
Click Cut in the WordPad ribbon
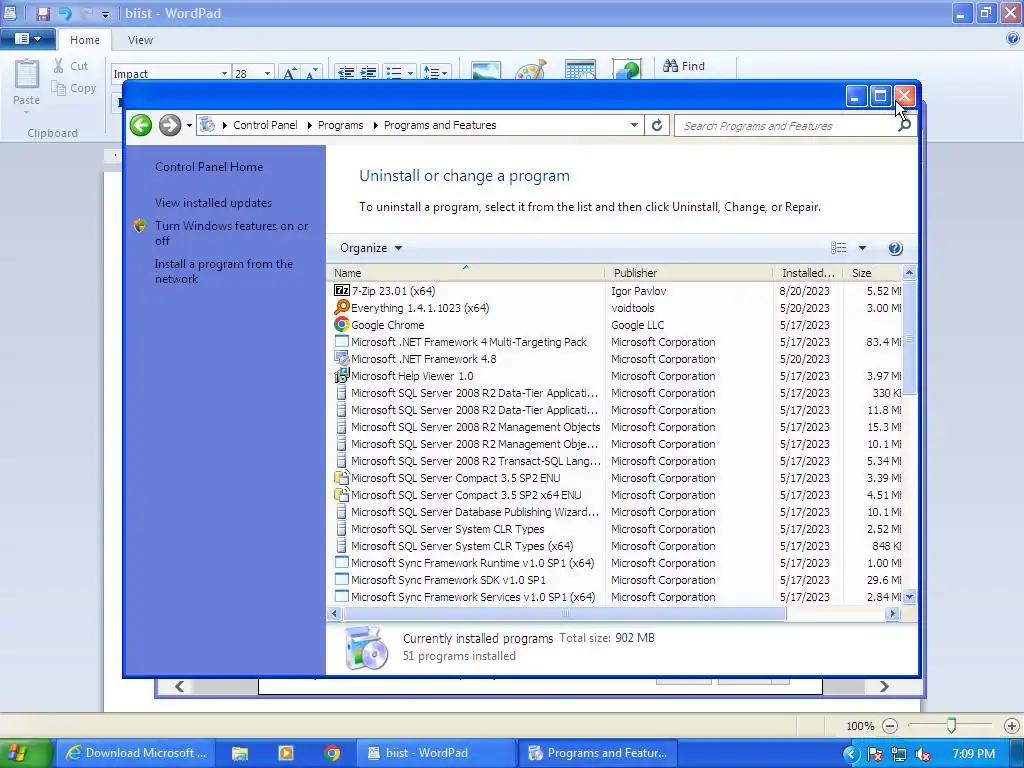click(71, 66)
